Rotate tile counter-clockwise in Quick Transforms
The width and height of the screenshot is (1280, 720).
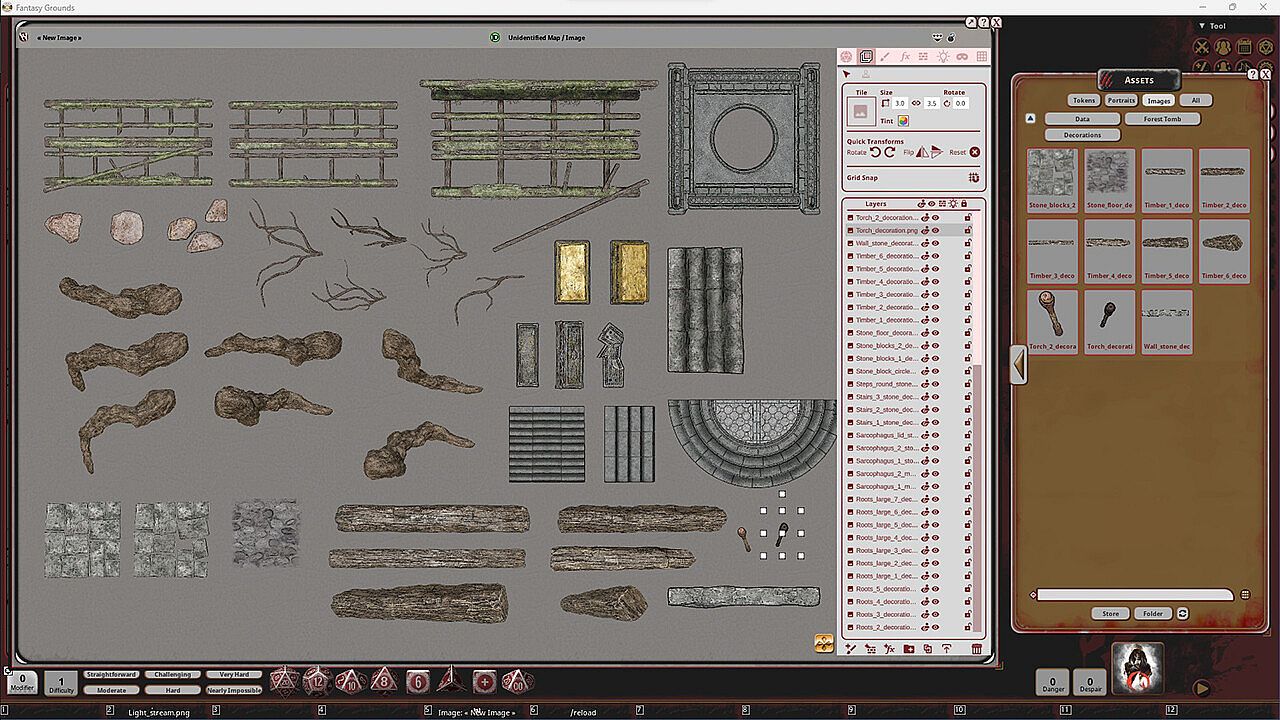[x=875, y=152]
